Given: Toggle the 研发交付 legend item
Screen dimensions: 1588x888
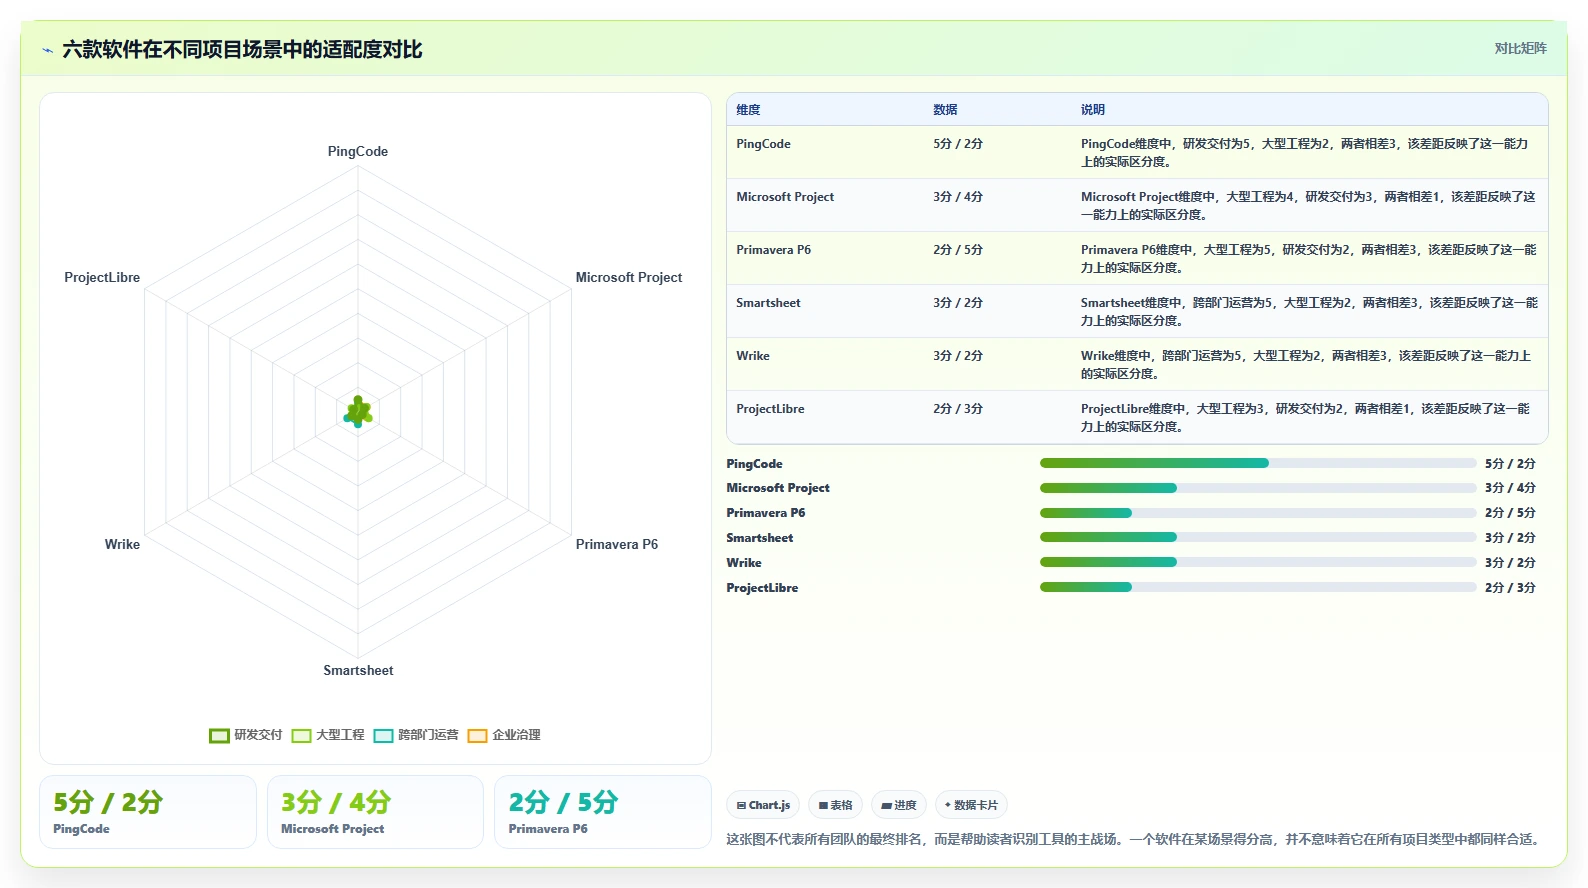Looking at the screenshot, I should pyautogui.click(x=246, y=735).
